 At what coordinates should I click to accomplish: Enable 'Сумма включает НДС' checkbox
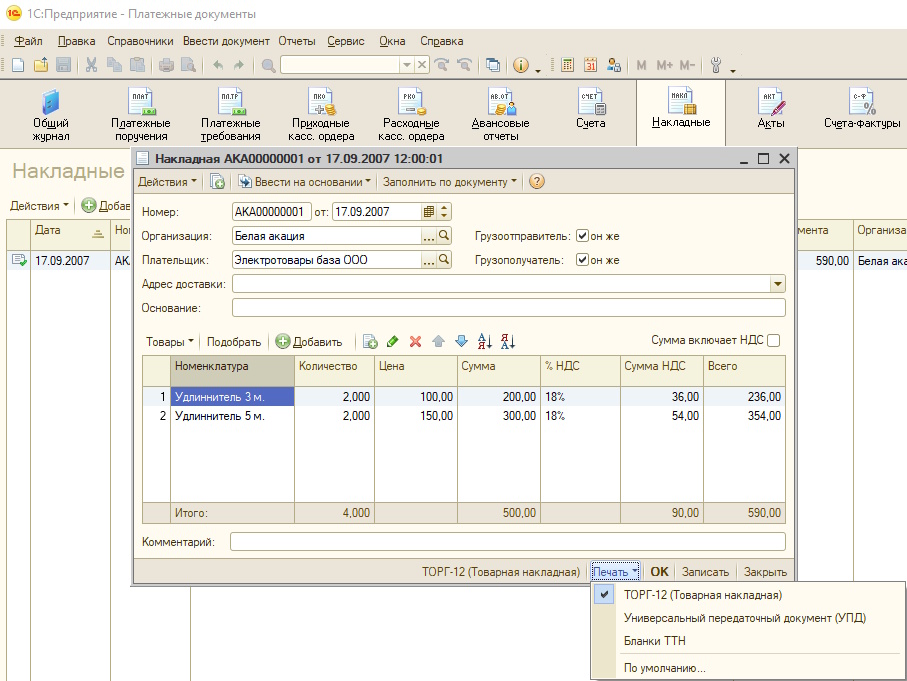[774, 341]
